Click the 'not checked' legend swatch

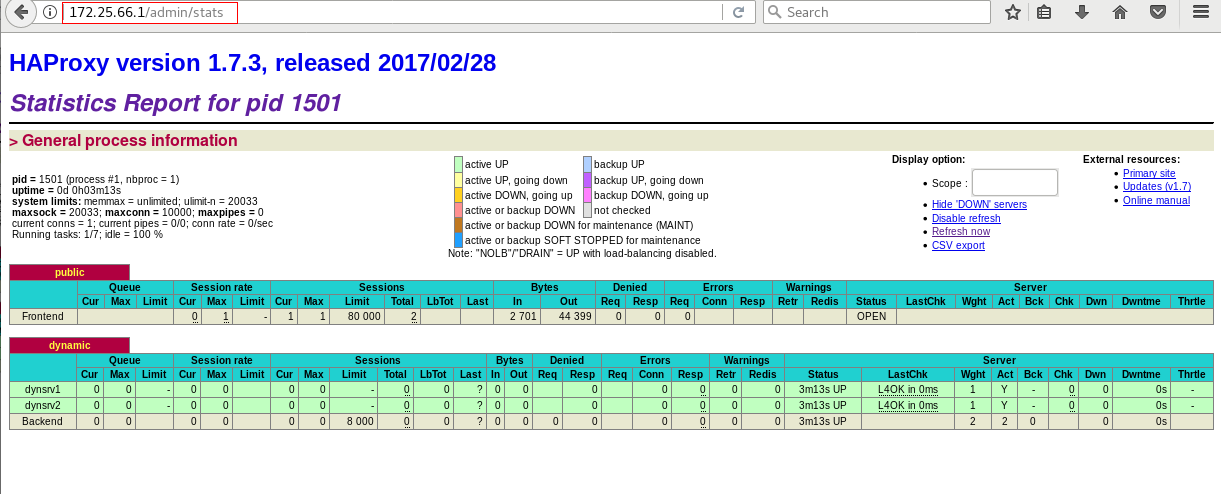pos(587,210)
